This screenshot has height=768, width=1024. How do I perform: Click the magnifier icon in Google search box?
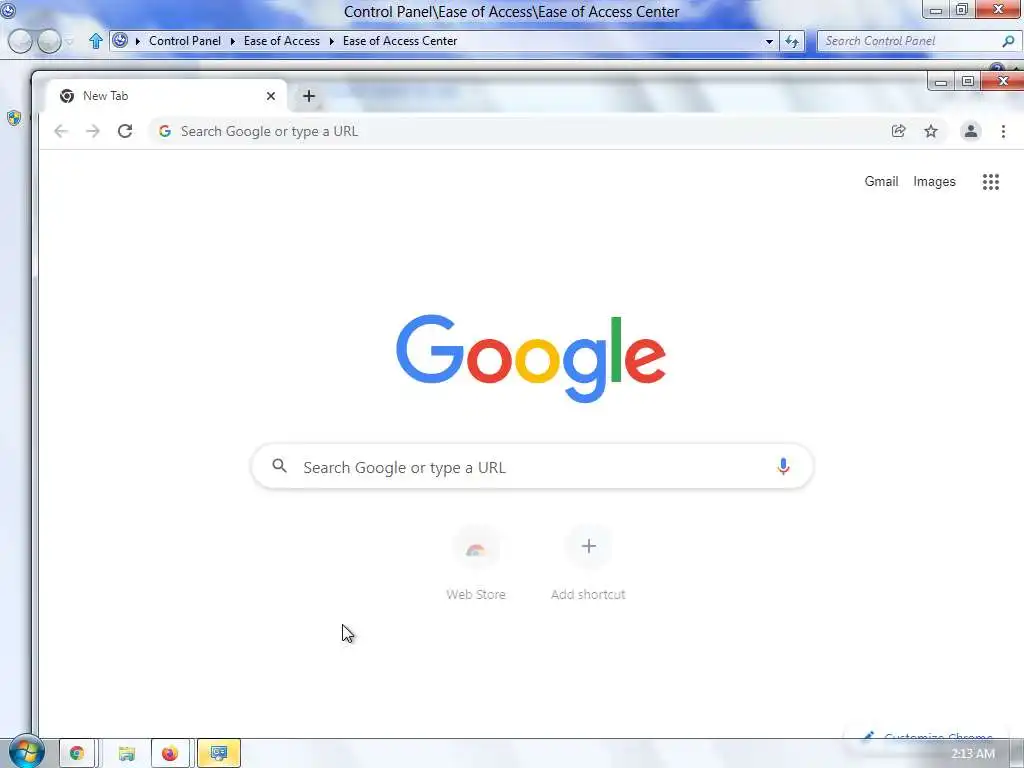point(280,466)
